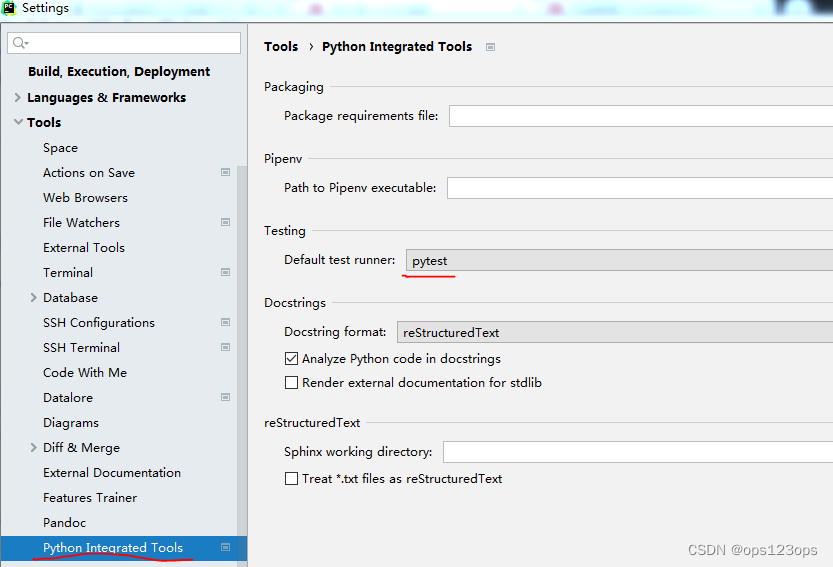Click project-level icon beside File Watchers
The width and height of the screenshot is (833, 567).
[x=225, y=222]
